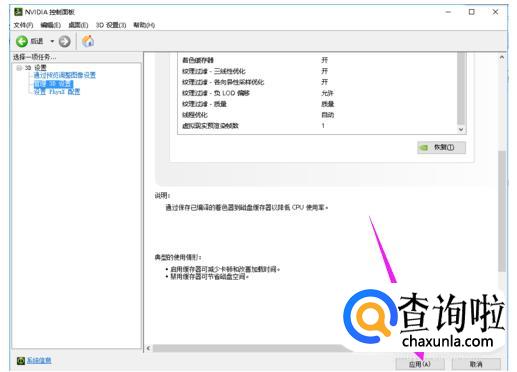517x372 pixels.
Task: Click the green Back arrow button
Action: coord(22,42)
